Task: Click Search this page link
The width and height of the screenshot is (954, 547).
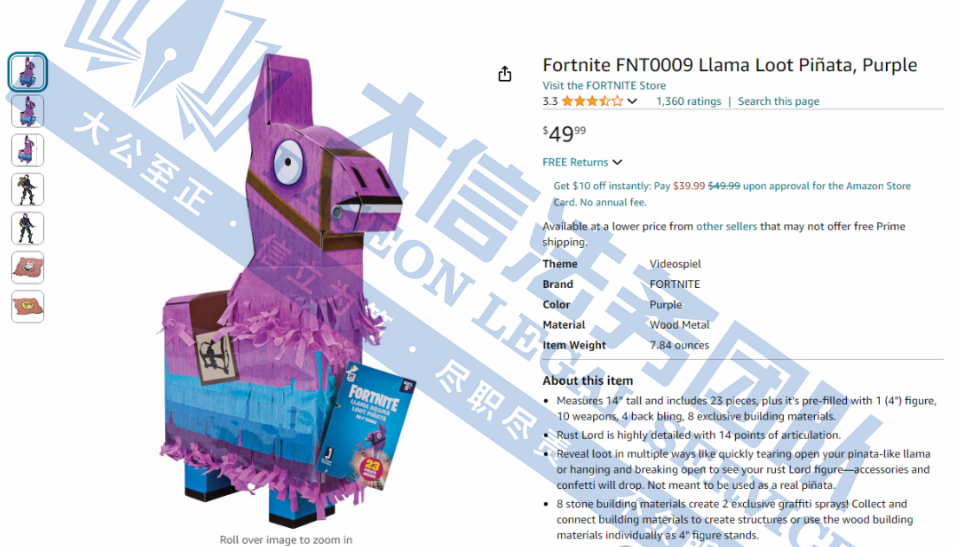Action: (778, 102)
